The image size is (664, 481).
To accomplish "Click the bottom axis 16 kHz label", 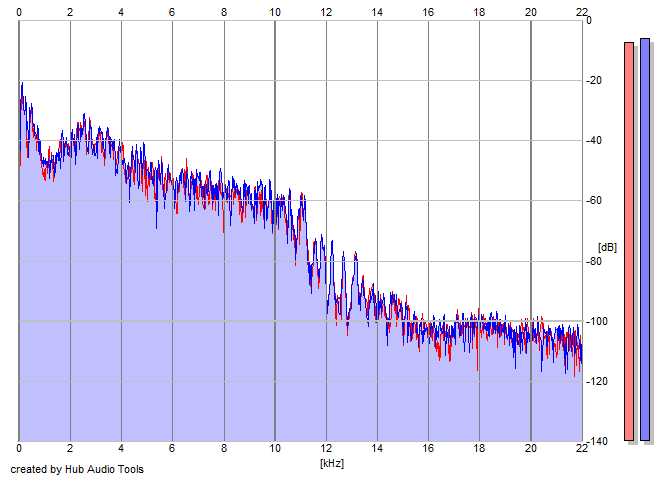I will [428, 448].
